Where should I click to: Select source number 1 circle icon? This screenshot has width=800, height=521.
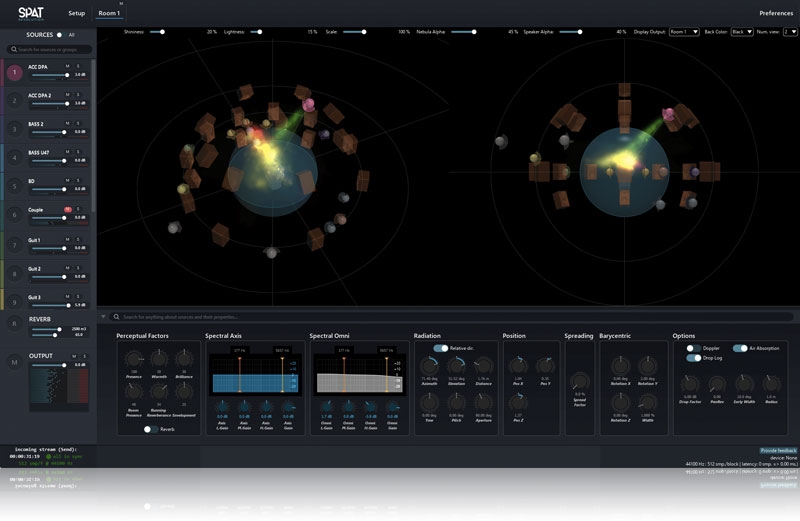coord(14,72)
